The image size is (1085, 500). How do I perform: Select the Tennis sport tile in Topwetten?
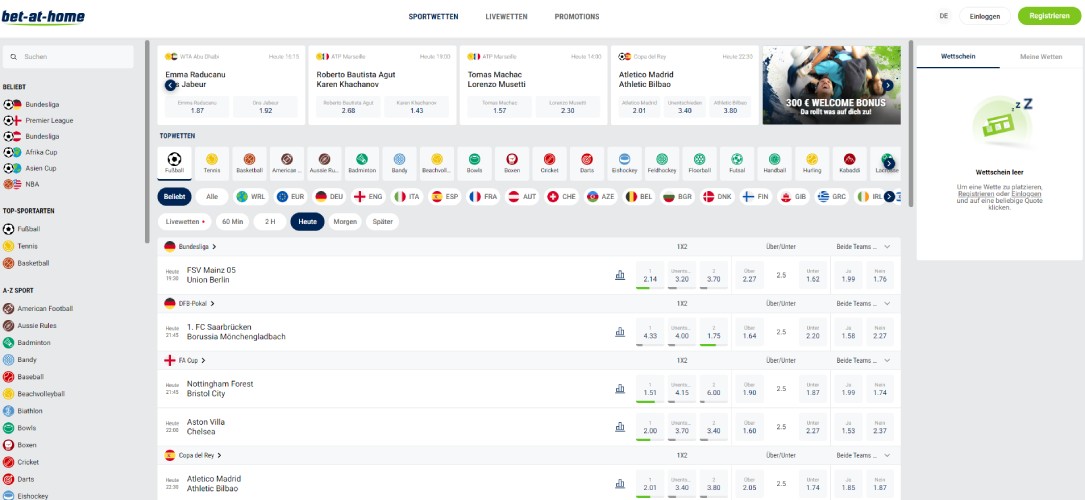212,163
